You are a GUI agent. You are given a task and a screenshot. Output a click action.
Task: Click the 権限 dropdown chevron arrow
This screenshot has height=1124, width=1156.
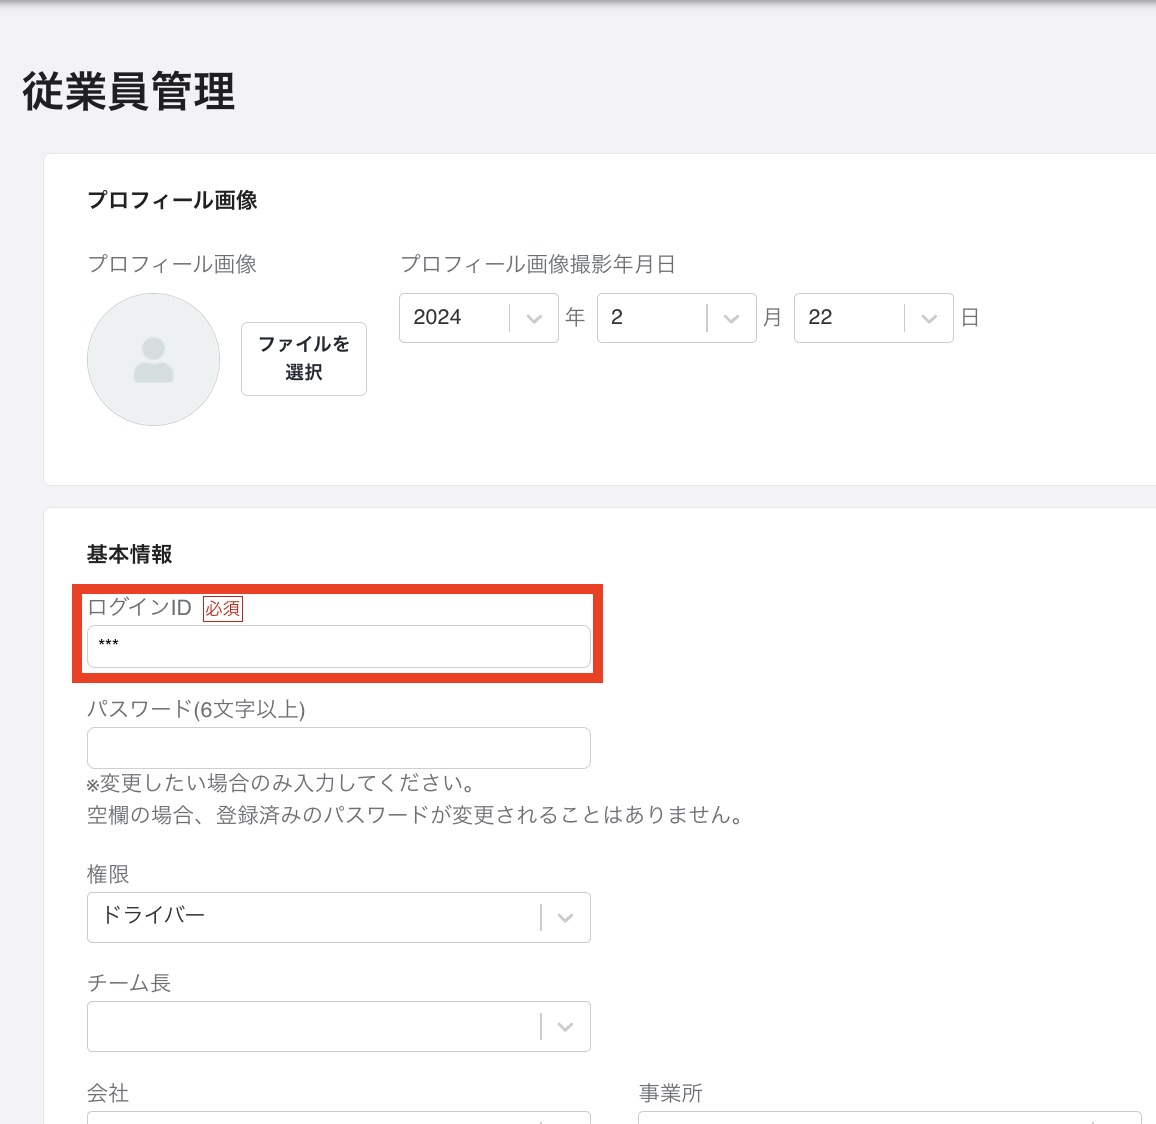coord(564,917)
